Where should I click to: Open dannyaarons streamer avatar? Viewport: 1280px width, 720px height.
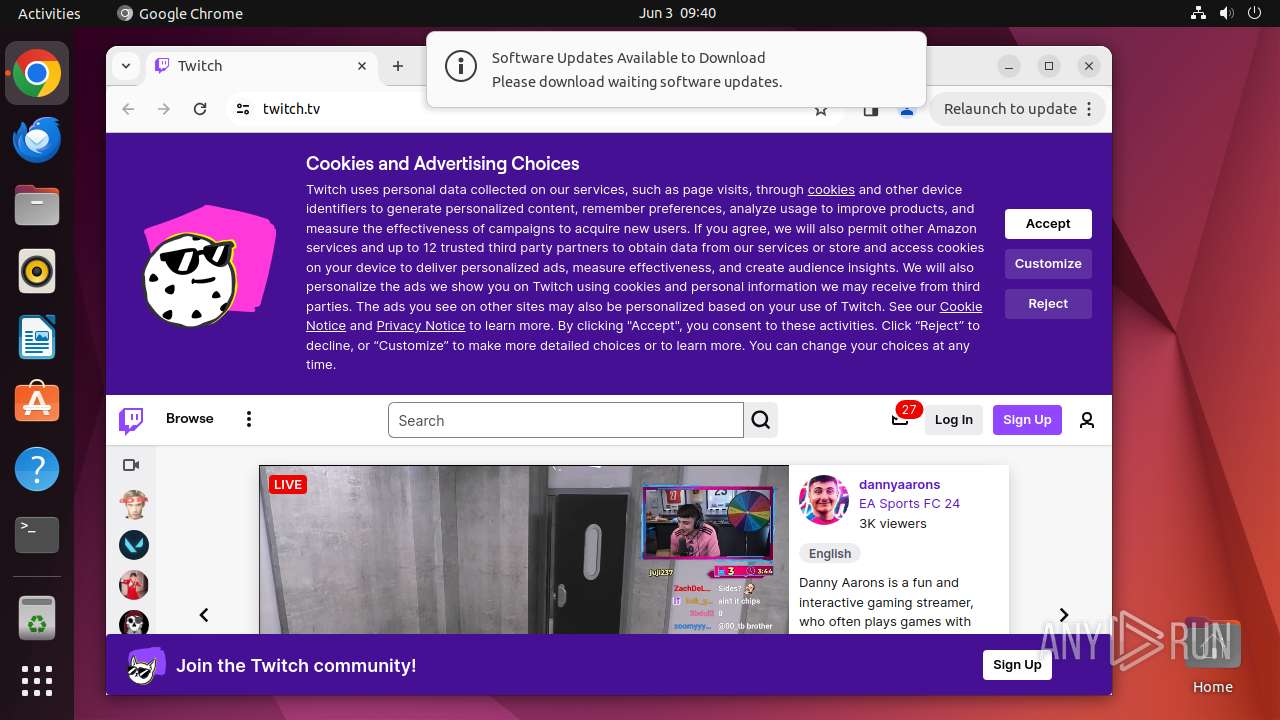click(824, 499)
